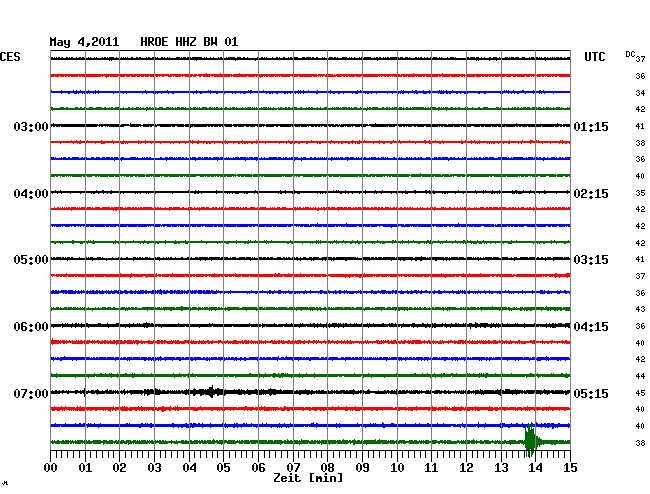Click DC value 34

(640, 93)
